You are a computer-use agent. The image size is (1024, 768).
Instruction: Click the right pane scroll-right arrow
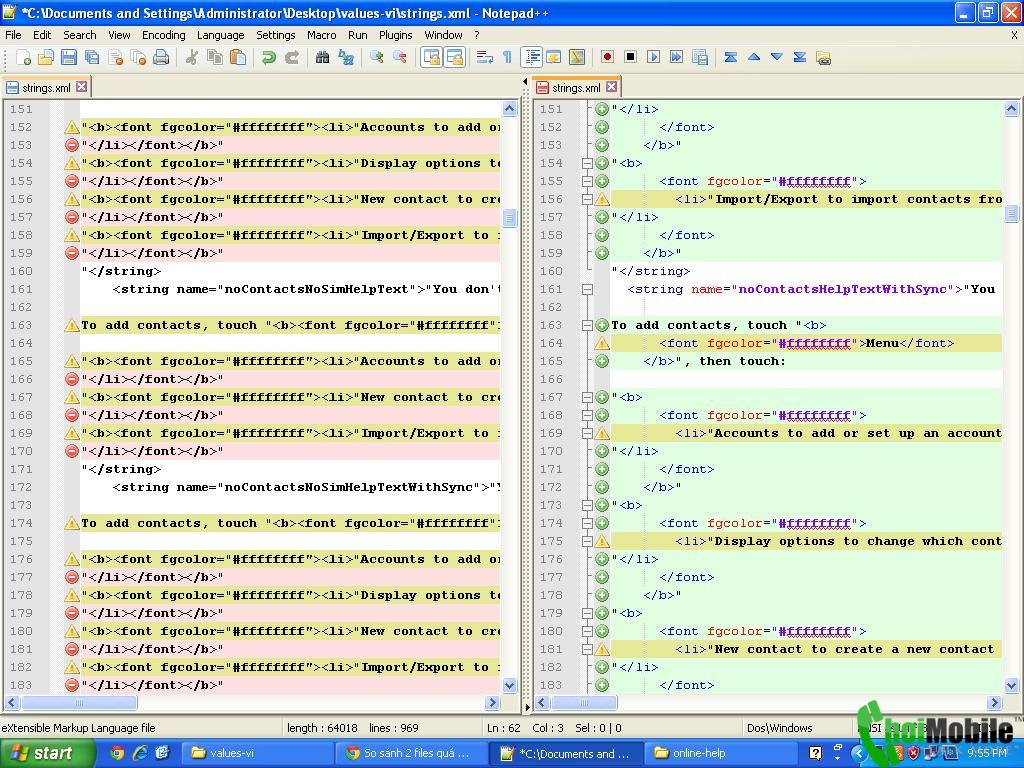tap(994, 703)
